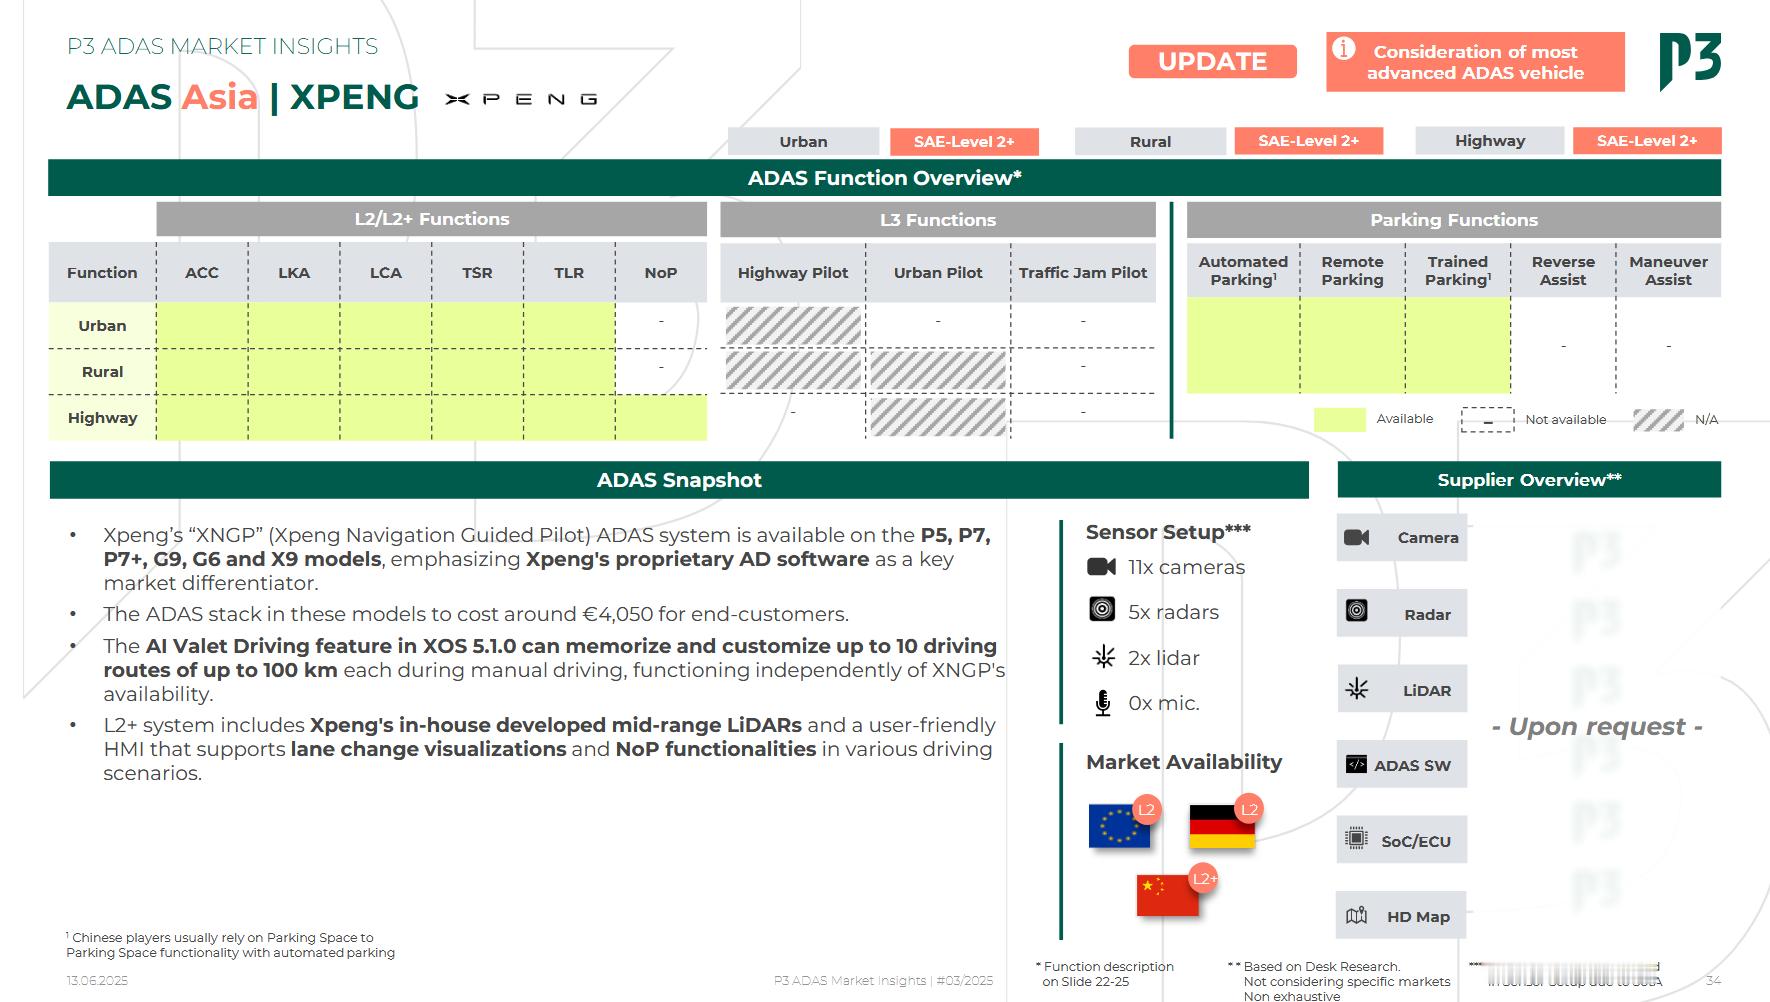Click the HD Map icon
1770x1002 pixels.
[x=1357, y=915]
